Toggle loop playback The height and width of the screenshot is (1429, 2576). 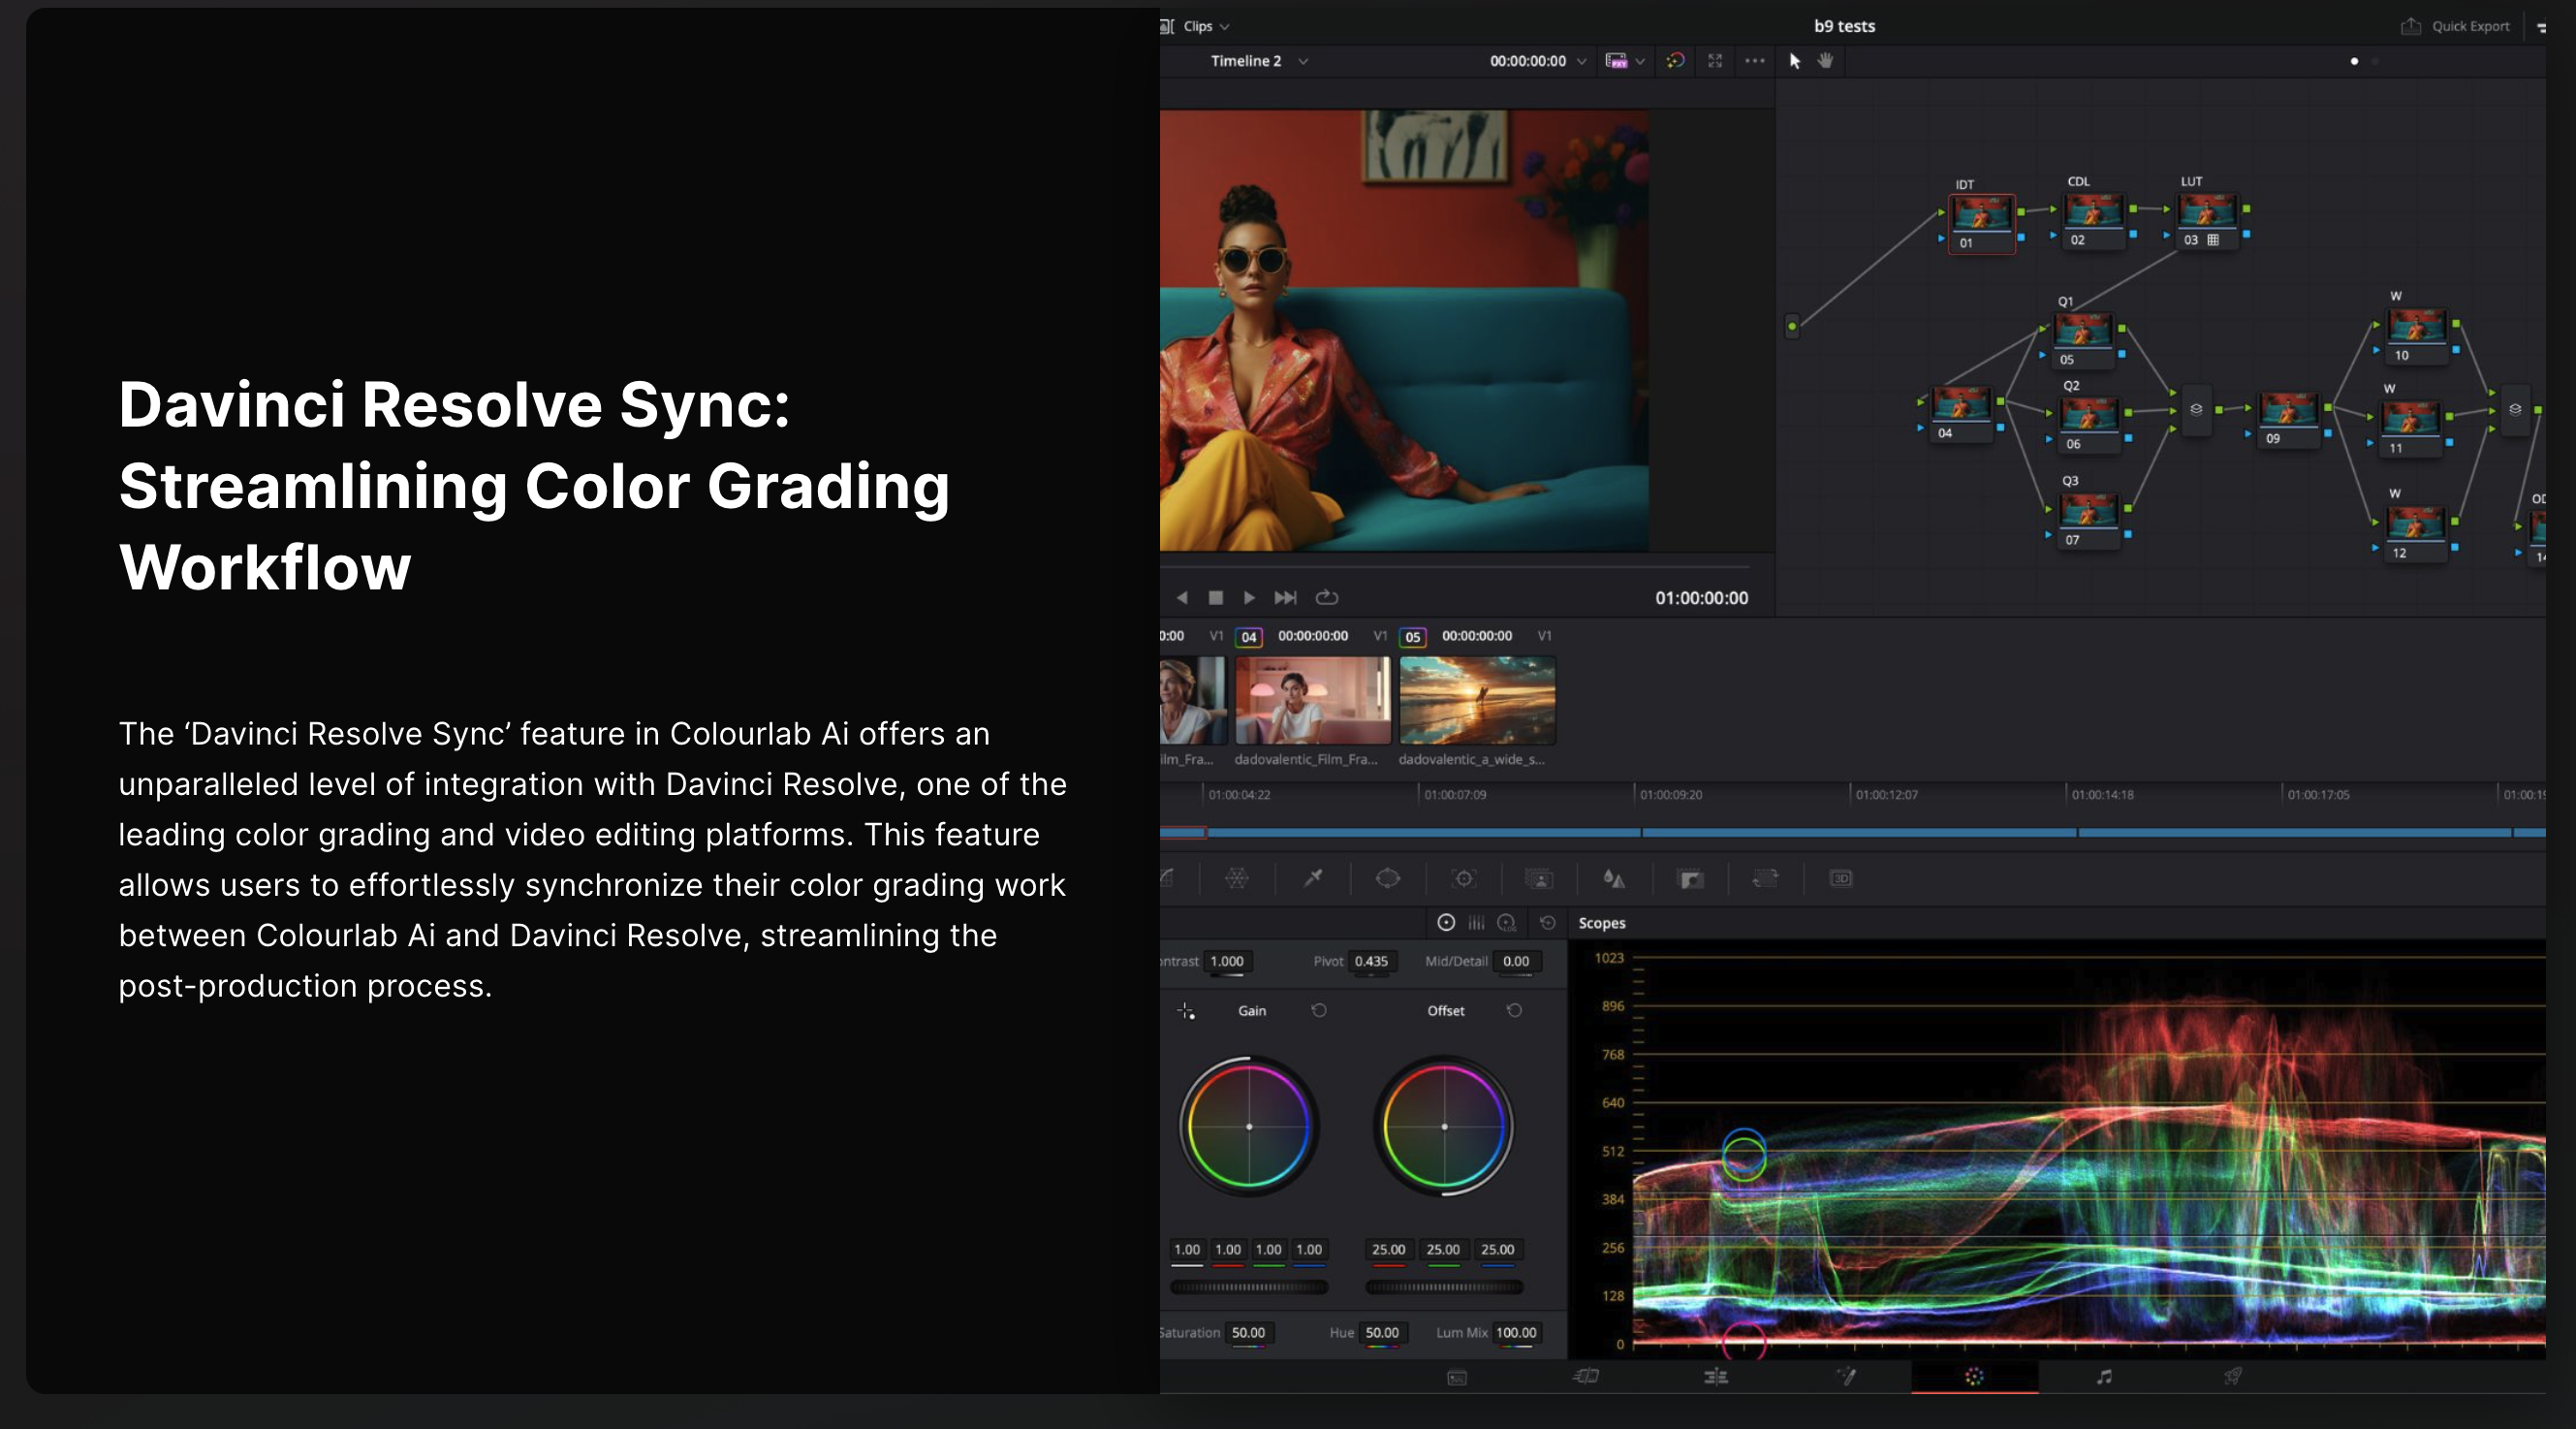click(1327, 597)
